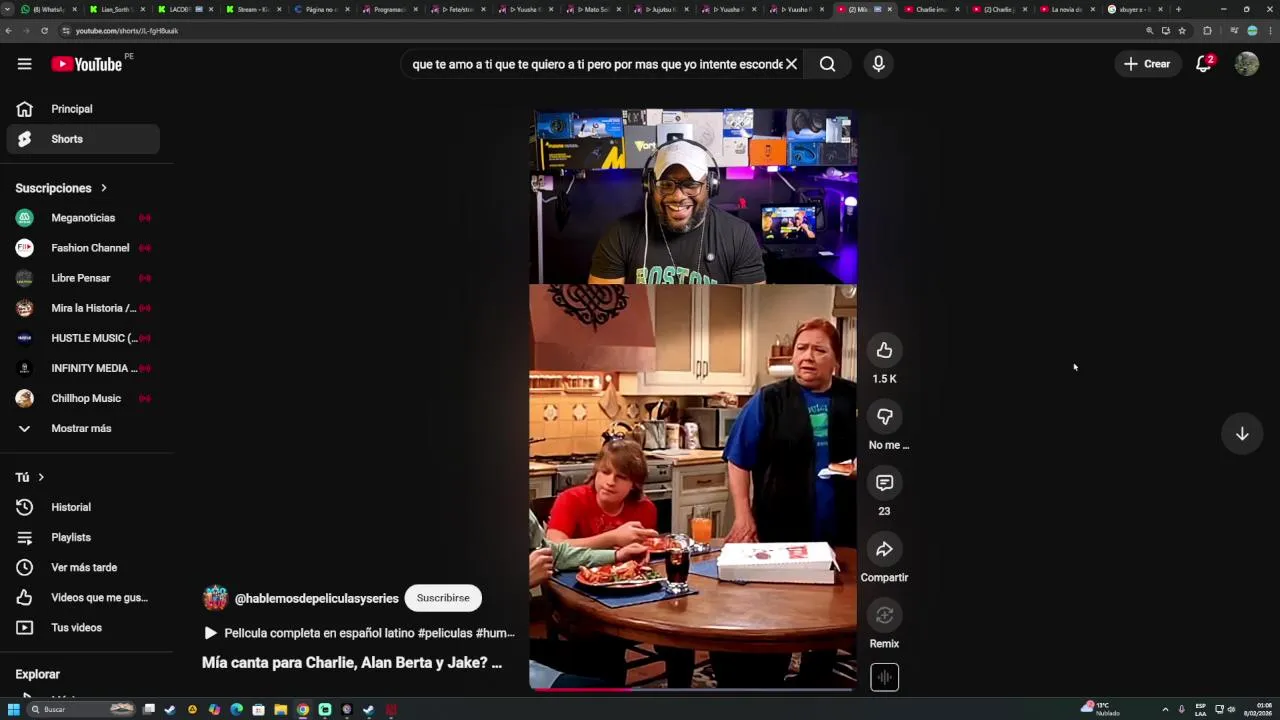The height and width of the screenshot is (720, 1280).
Task: Subscribe with the Suscribirse button
Action: 443,598
